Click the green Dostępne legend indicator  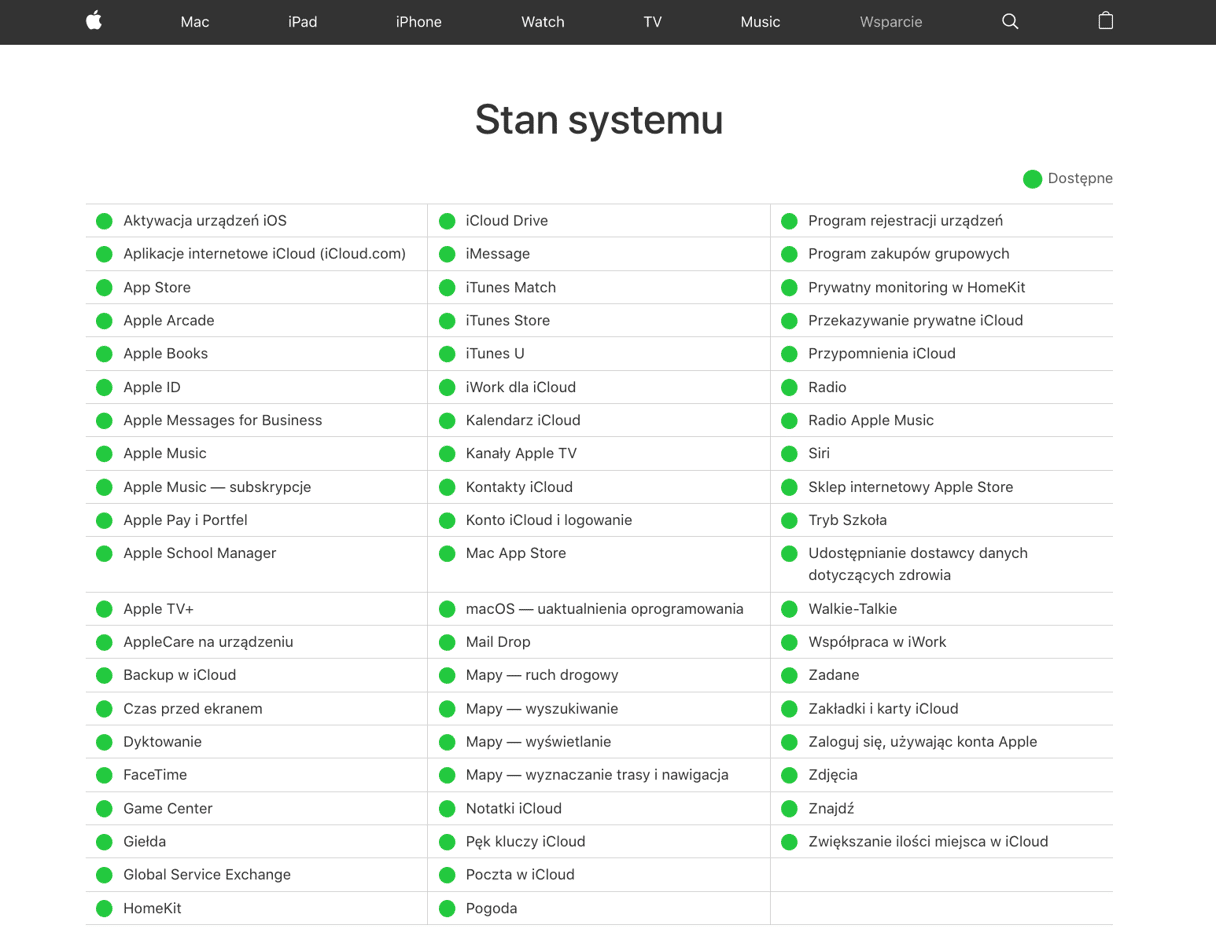click(x=1032, y=179)
